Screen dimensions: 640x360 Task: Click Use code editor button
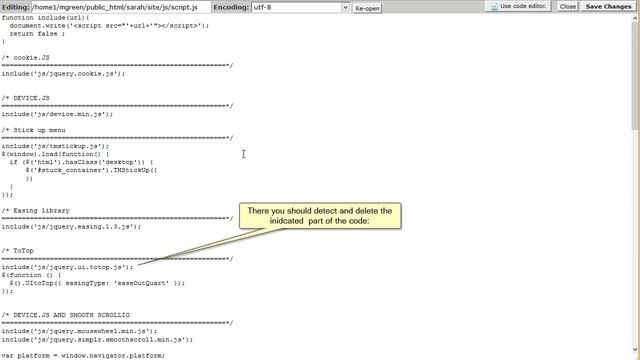coord(518,7)
